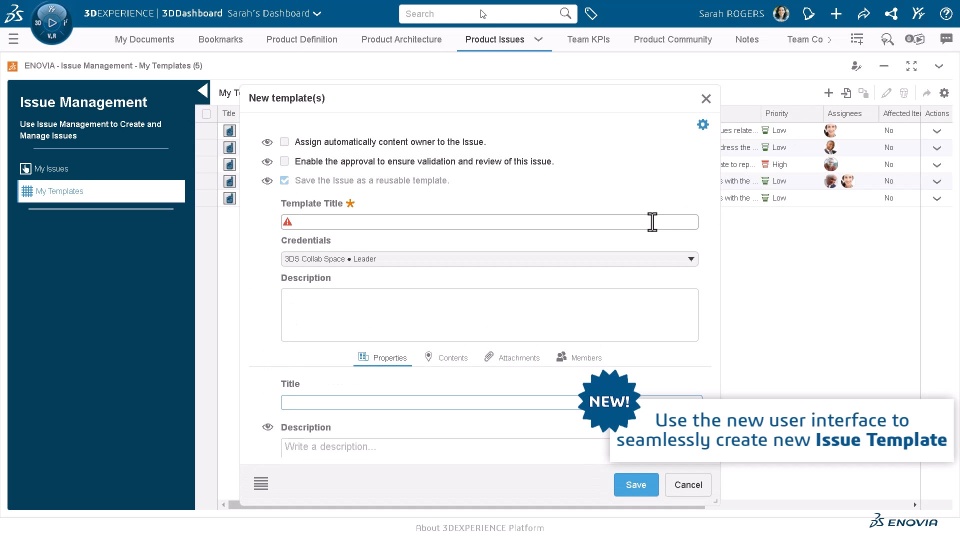Screen dimensions: 960x540
Task: Open widget menu chevron in title bar
Action: [939, 66]
